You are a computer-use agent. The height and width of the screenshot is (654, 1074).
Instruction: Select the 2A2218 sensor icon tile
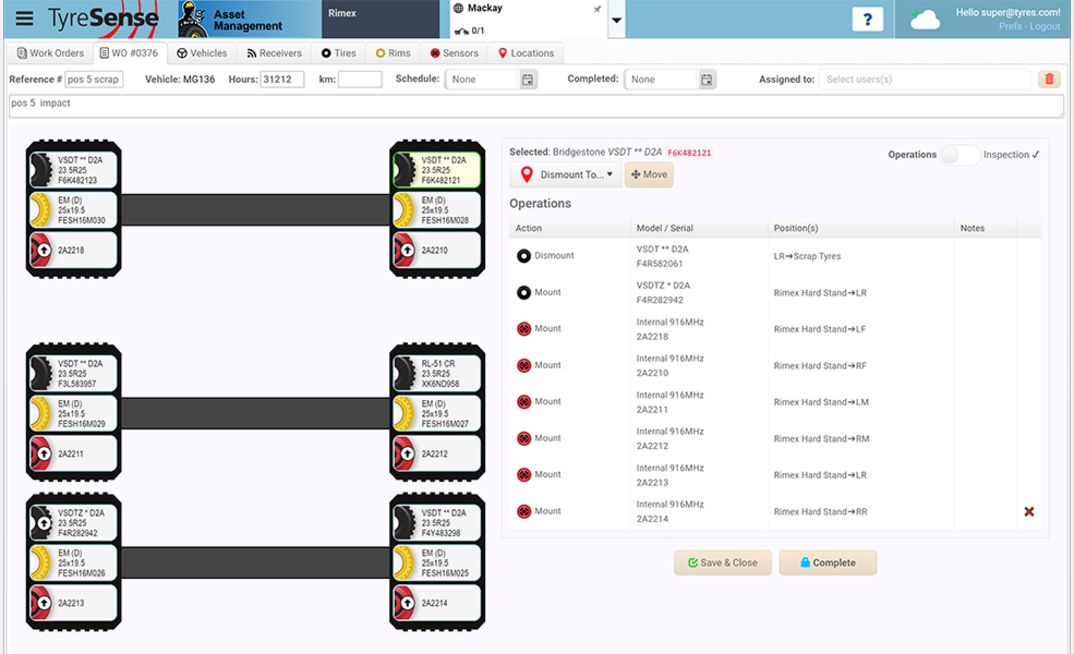point(73,249)
